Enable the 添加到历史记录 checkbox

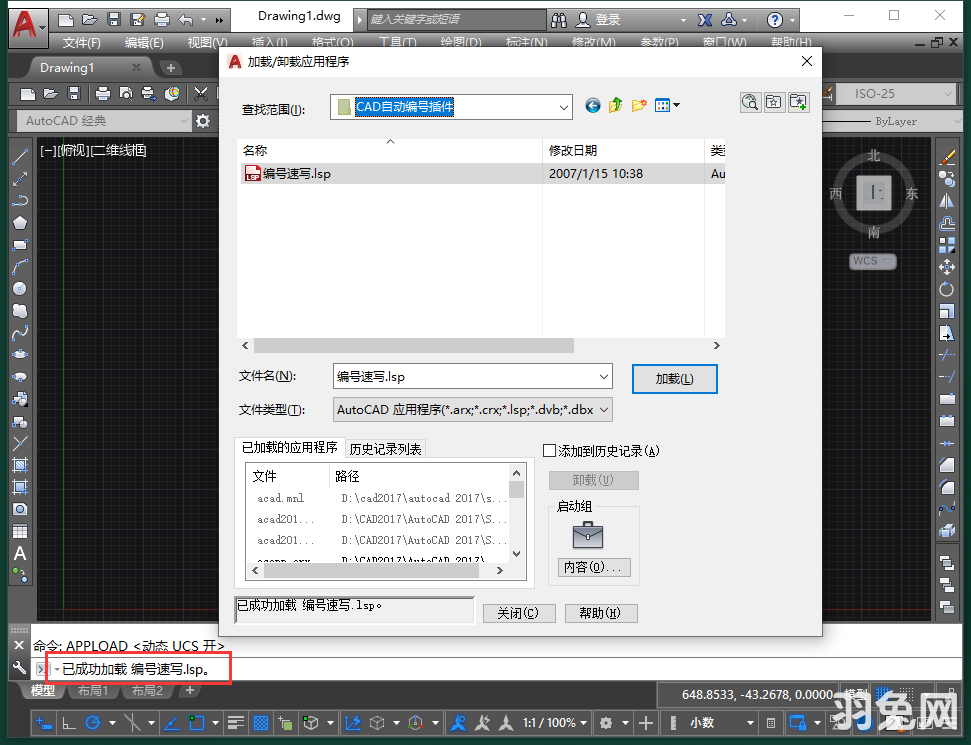click(549, 451)
